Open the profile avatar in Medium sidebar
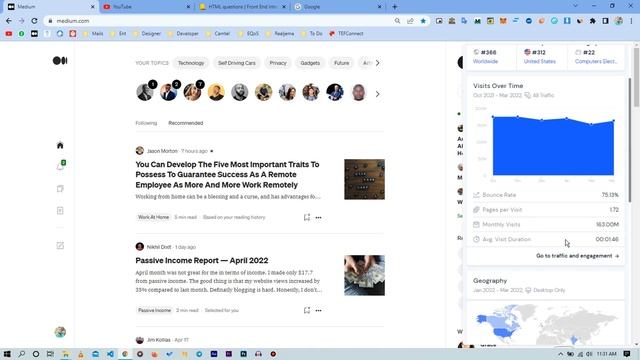 [60, 332]
